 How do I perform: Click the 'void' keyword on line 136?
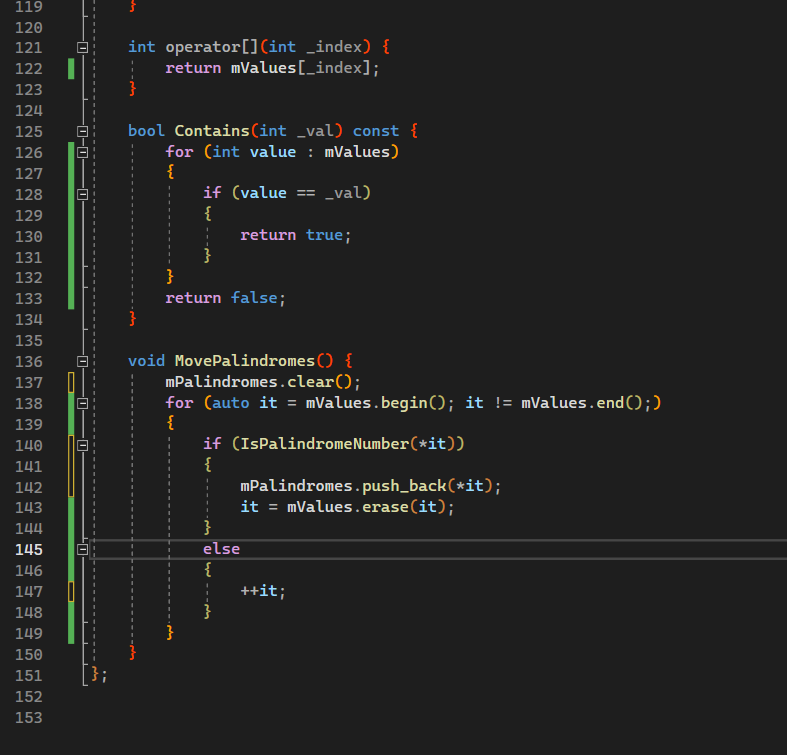point(146,361)
